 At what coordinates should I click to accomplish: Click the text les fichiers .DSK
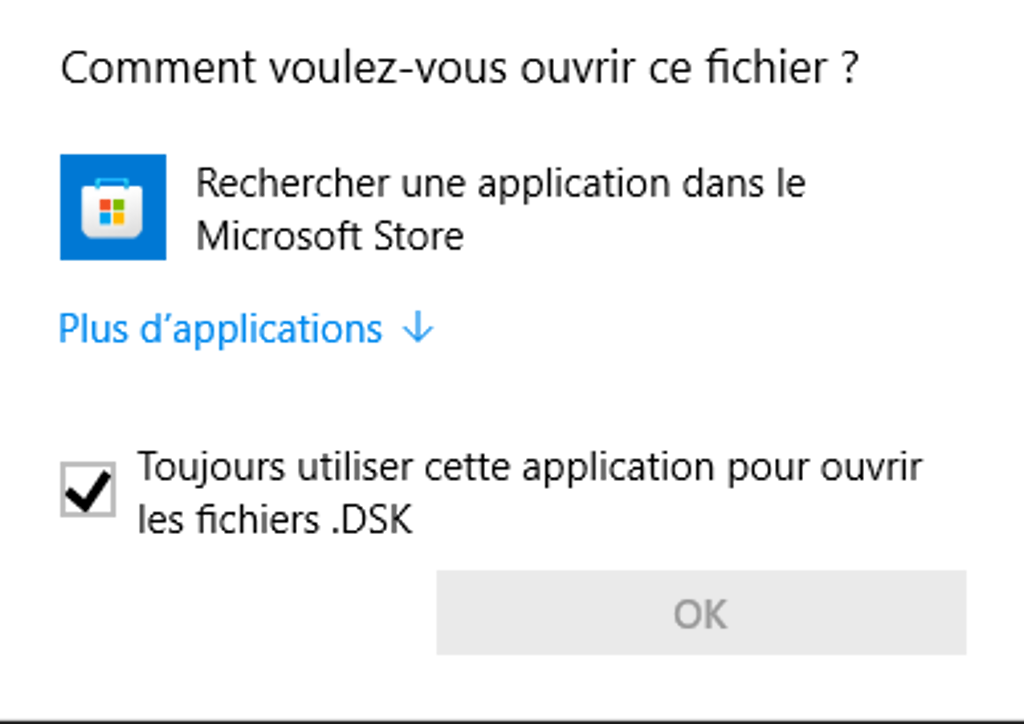pos(275,520)
